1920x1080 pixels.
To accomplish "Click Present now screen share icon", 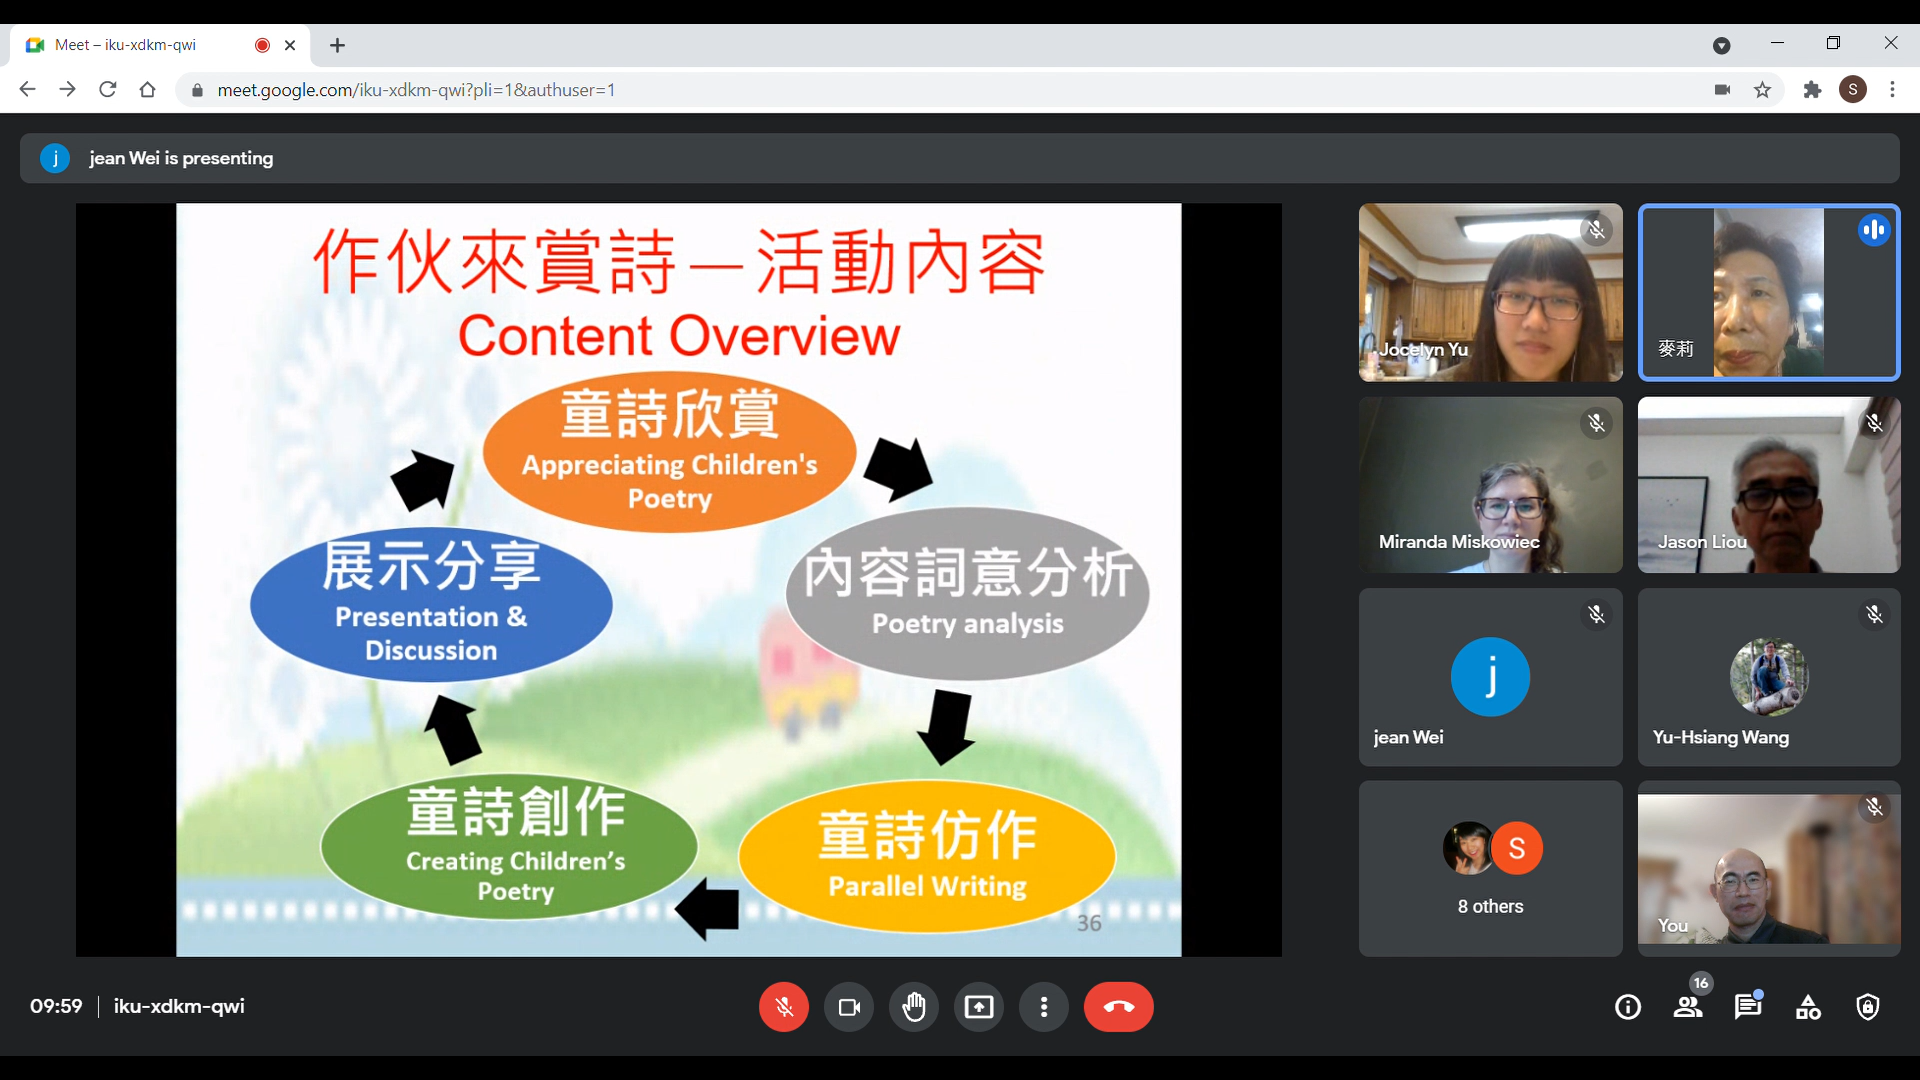I will [979, 1007].
